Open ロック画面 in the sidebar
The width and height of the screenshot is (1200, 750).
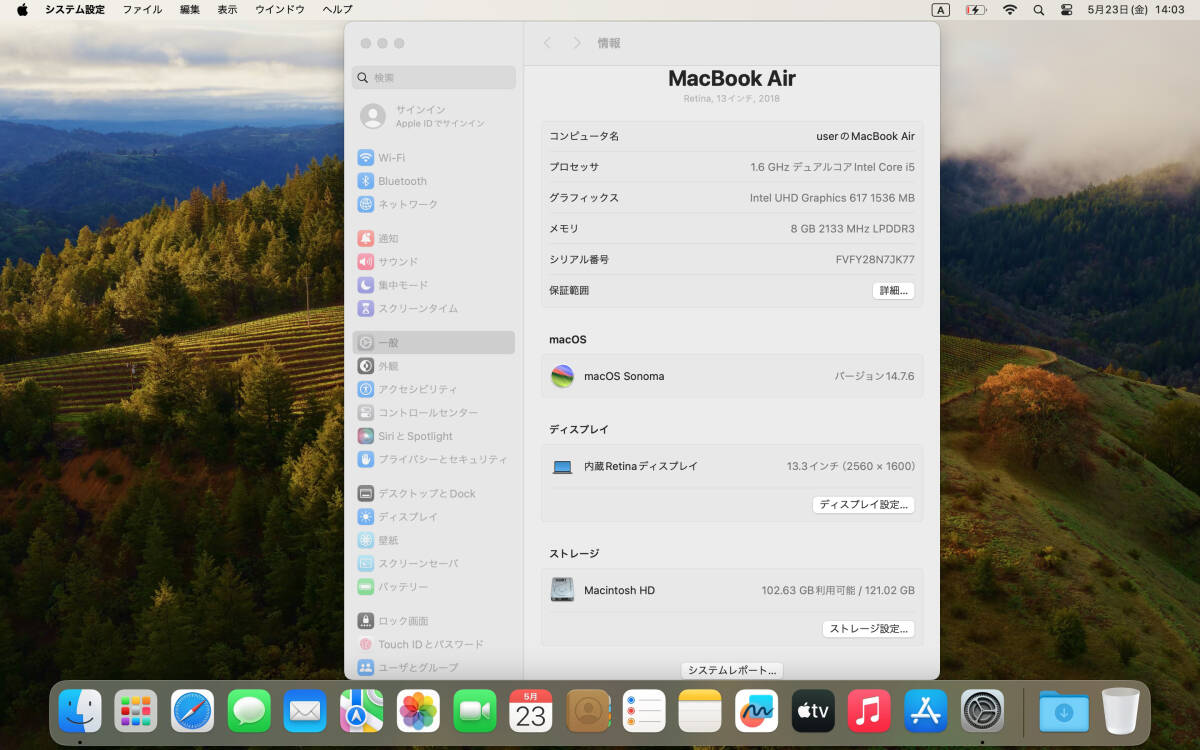(433, 621)
